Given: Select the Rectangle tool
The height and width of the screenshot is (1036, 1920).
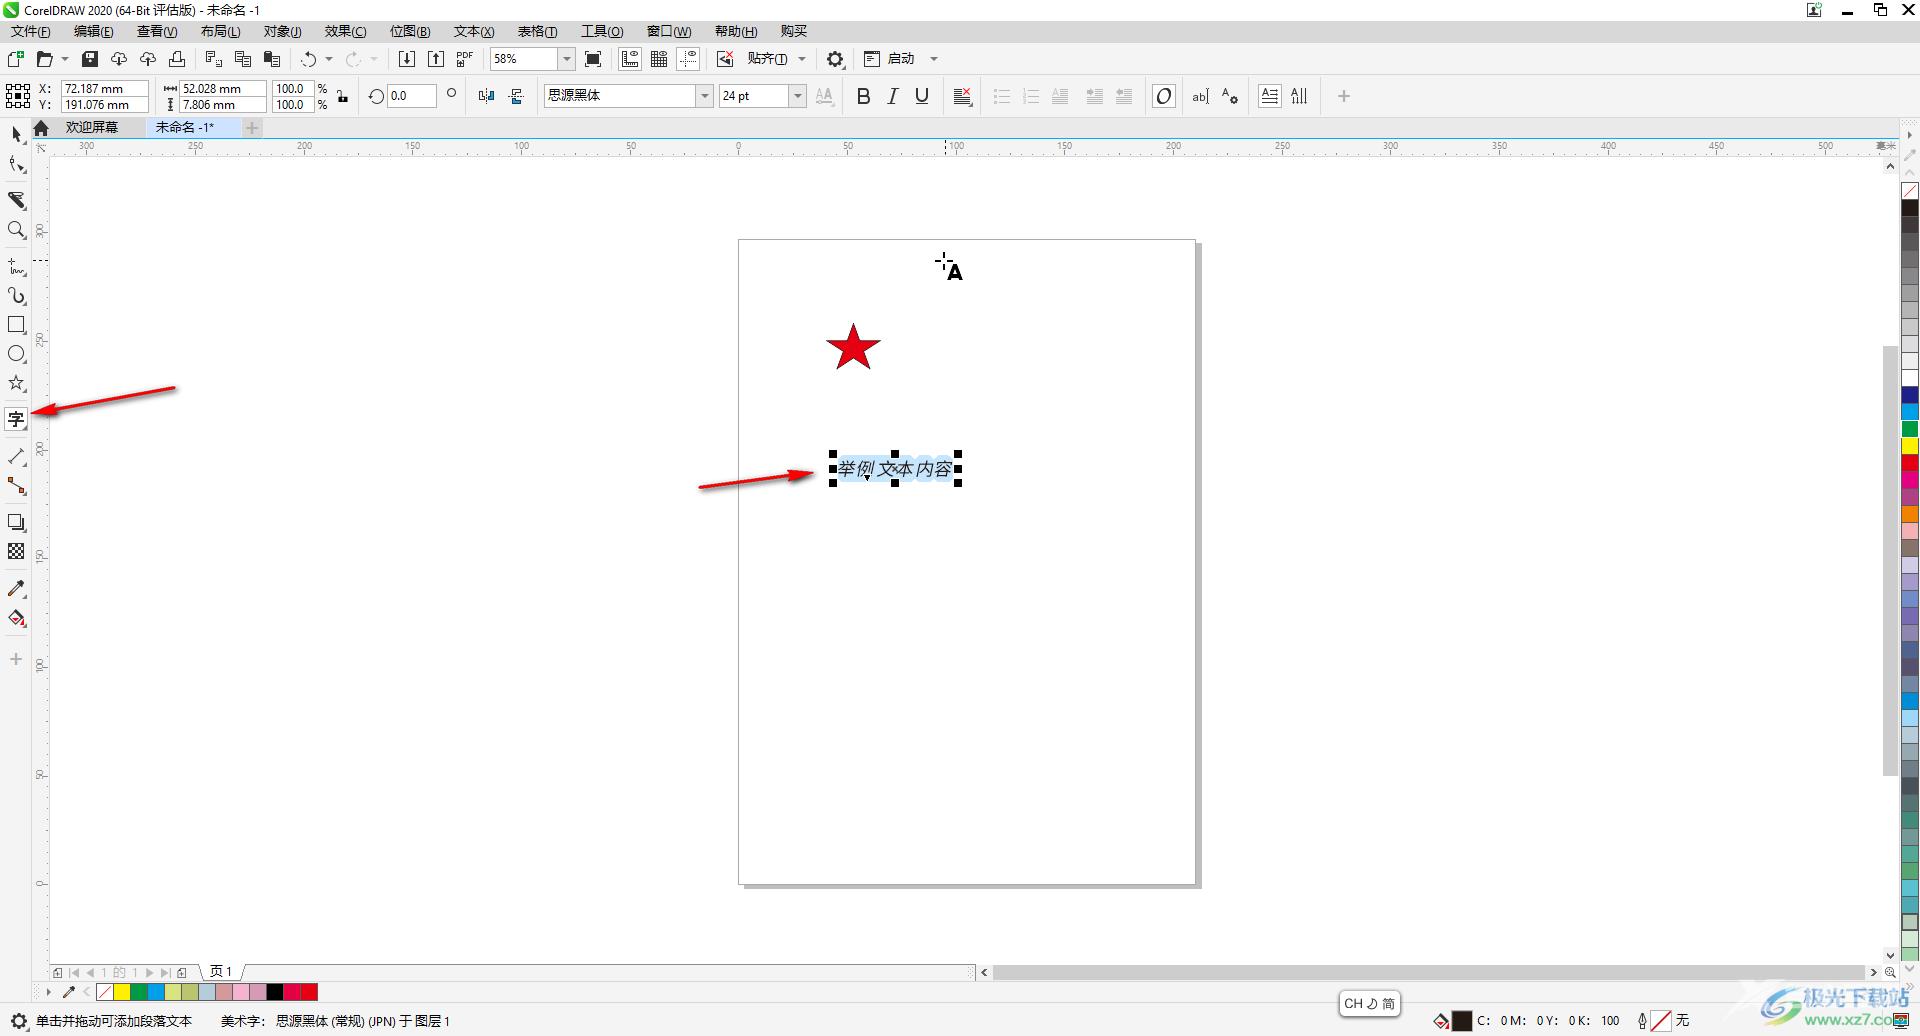Looking at the screenshot, I should click(x=16, y=325).
